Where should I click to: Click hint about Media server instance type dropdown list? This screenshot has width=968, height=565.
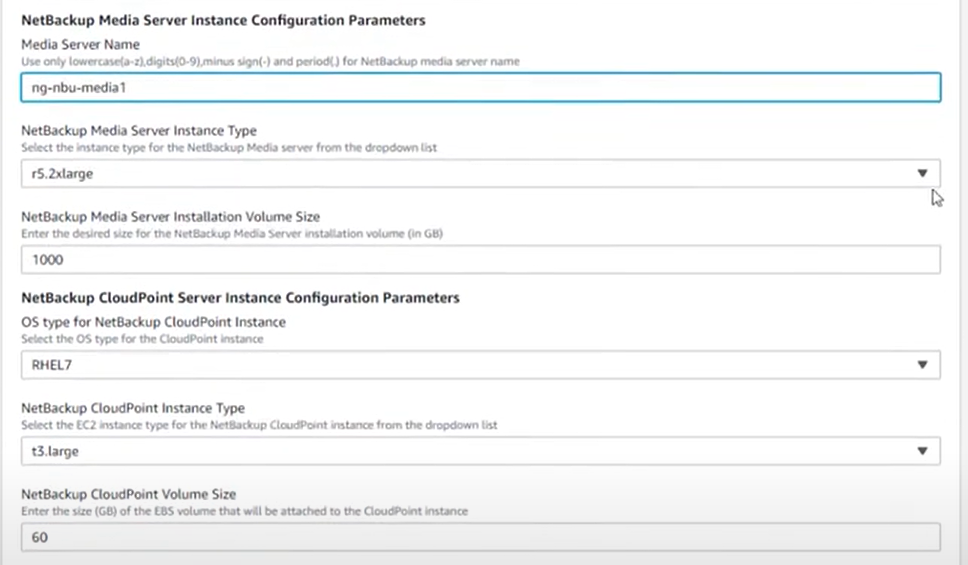pyautogui.click(x=229, y=148)
